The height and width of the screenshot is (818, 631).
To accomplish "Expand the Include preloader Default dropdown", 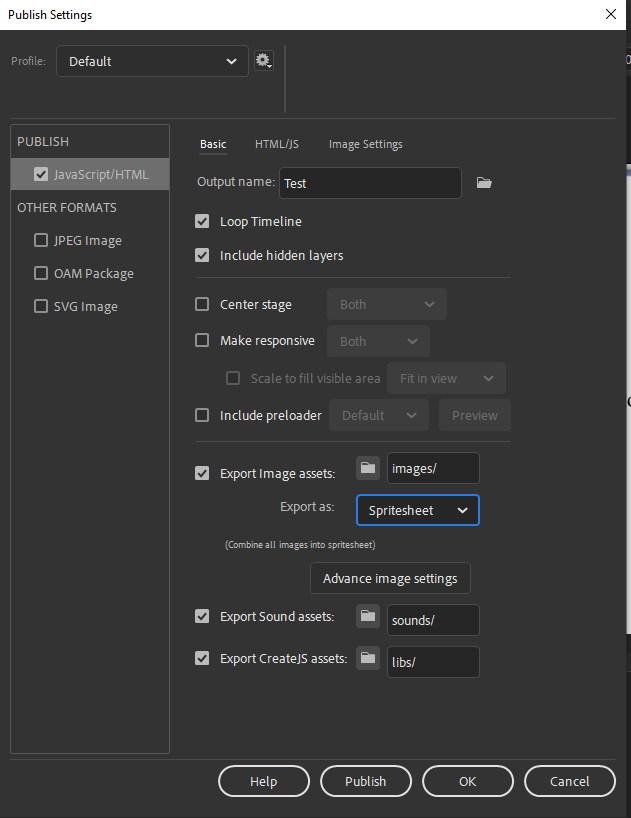I will [x=380, y=415].
